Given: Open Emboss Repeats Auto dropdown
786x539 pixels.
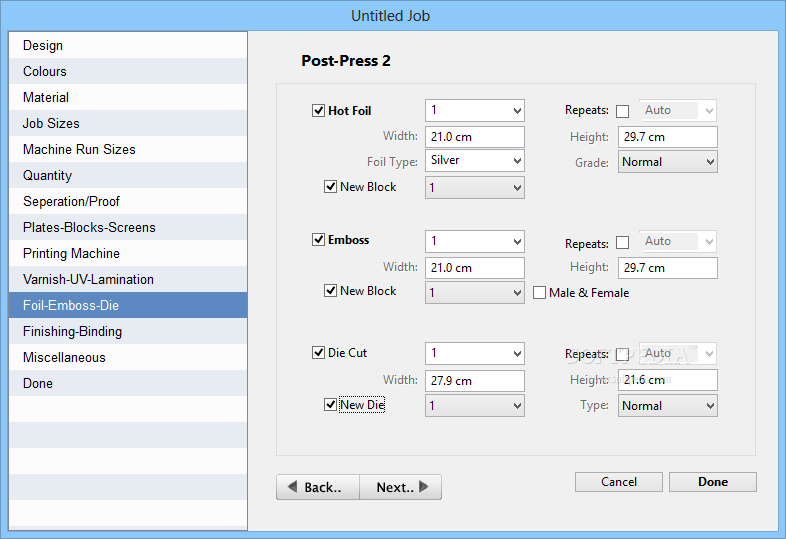Looking at the screenshot, I should [x=678, y=242].
